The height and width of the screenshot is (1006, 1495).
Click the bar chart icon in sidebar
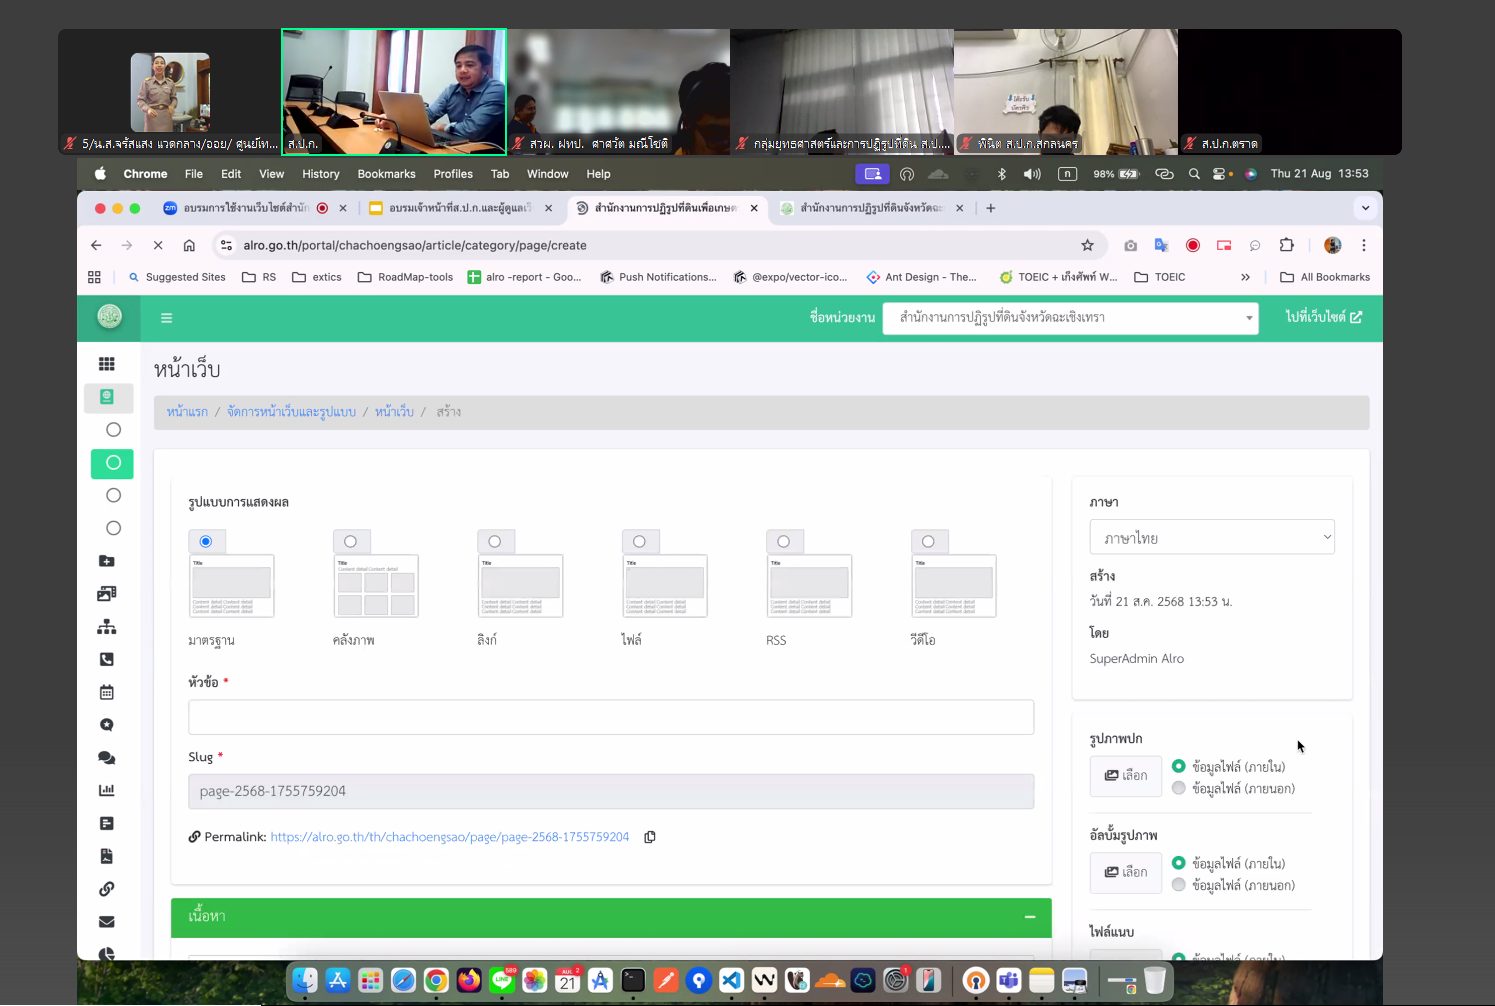pos(107,790)
